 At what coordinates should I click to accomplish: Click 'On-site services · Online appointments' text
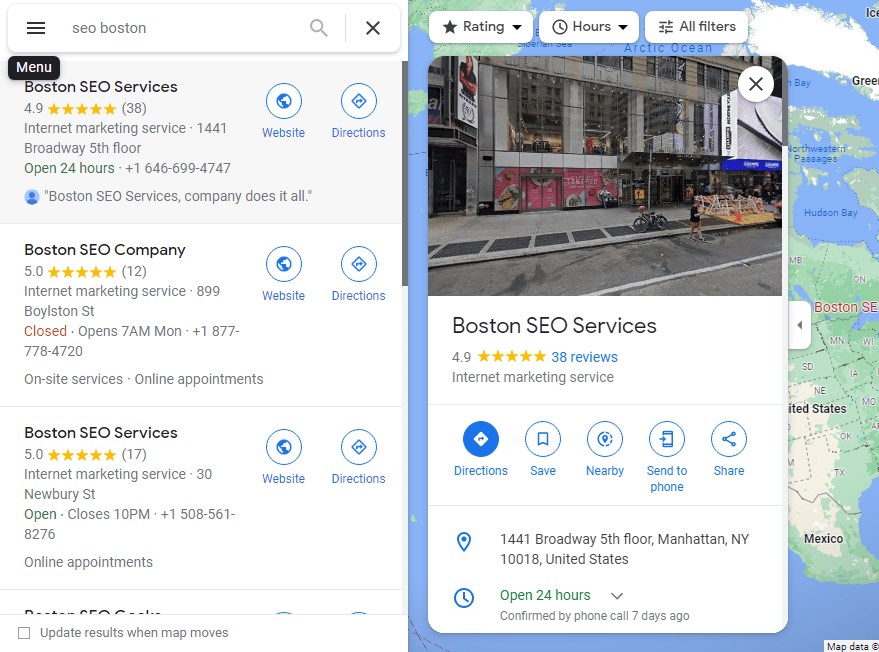tap(144, 380)
